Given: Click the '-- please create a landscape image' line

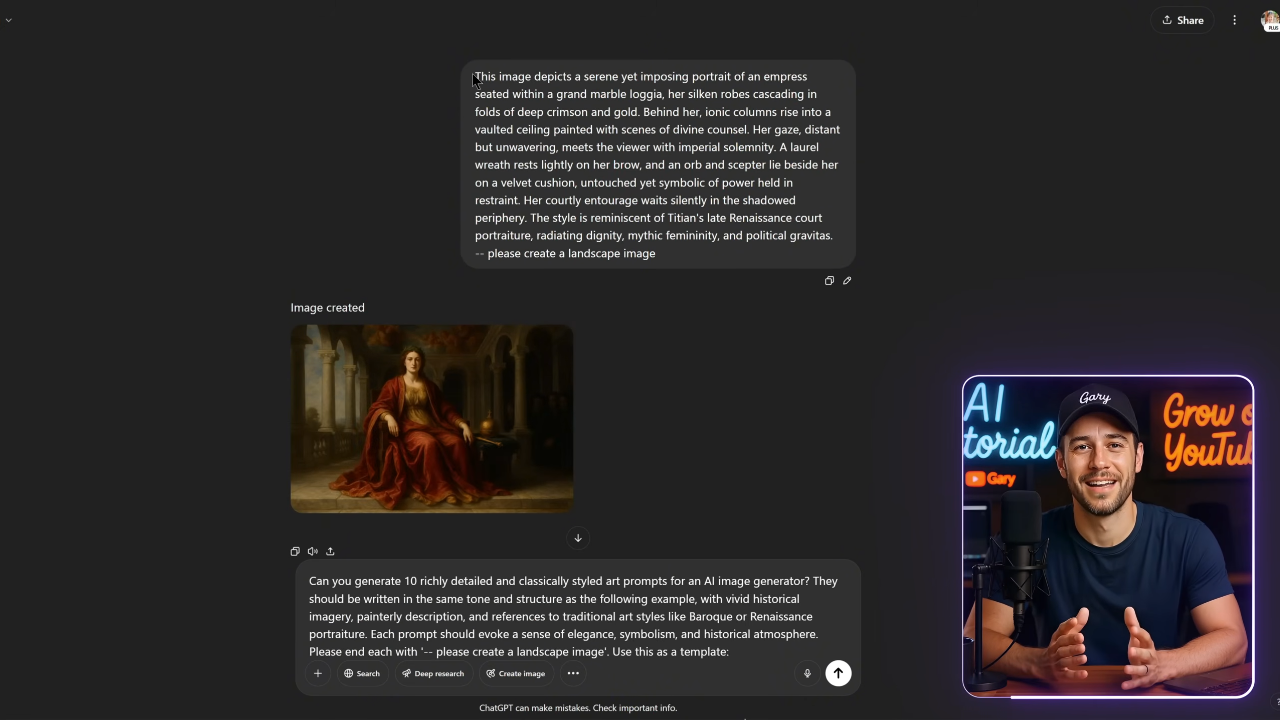Looking at the screenshot, I should click(565, 253).
